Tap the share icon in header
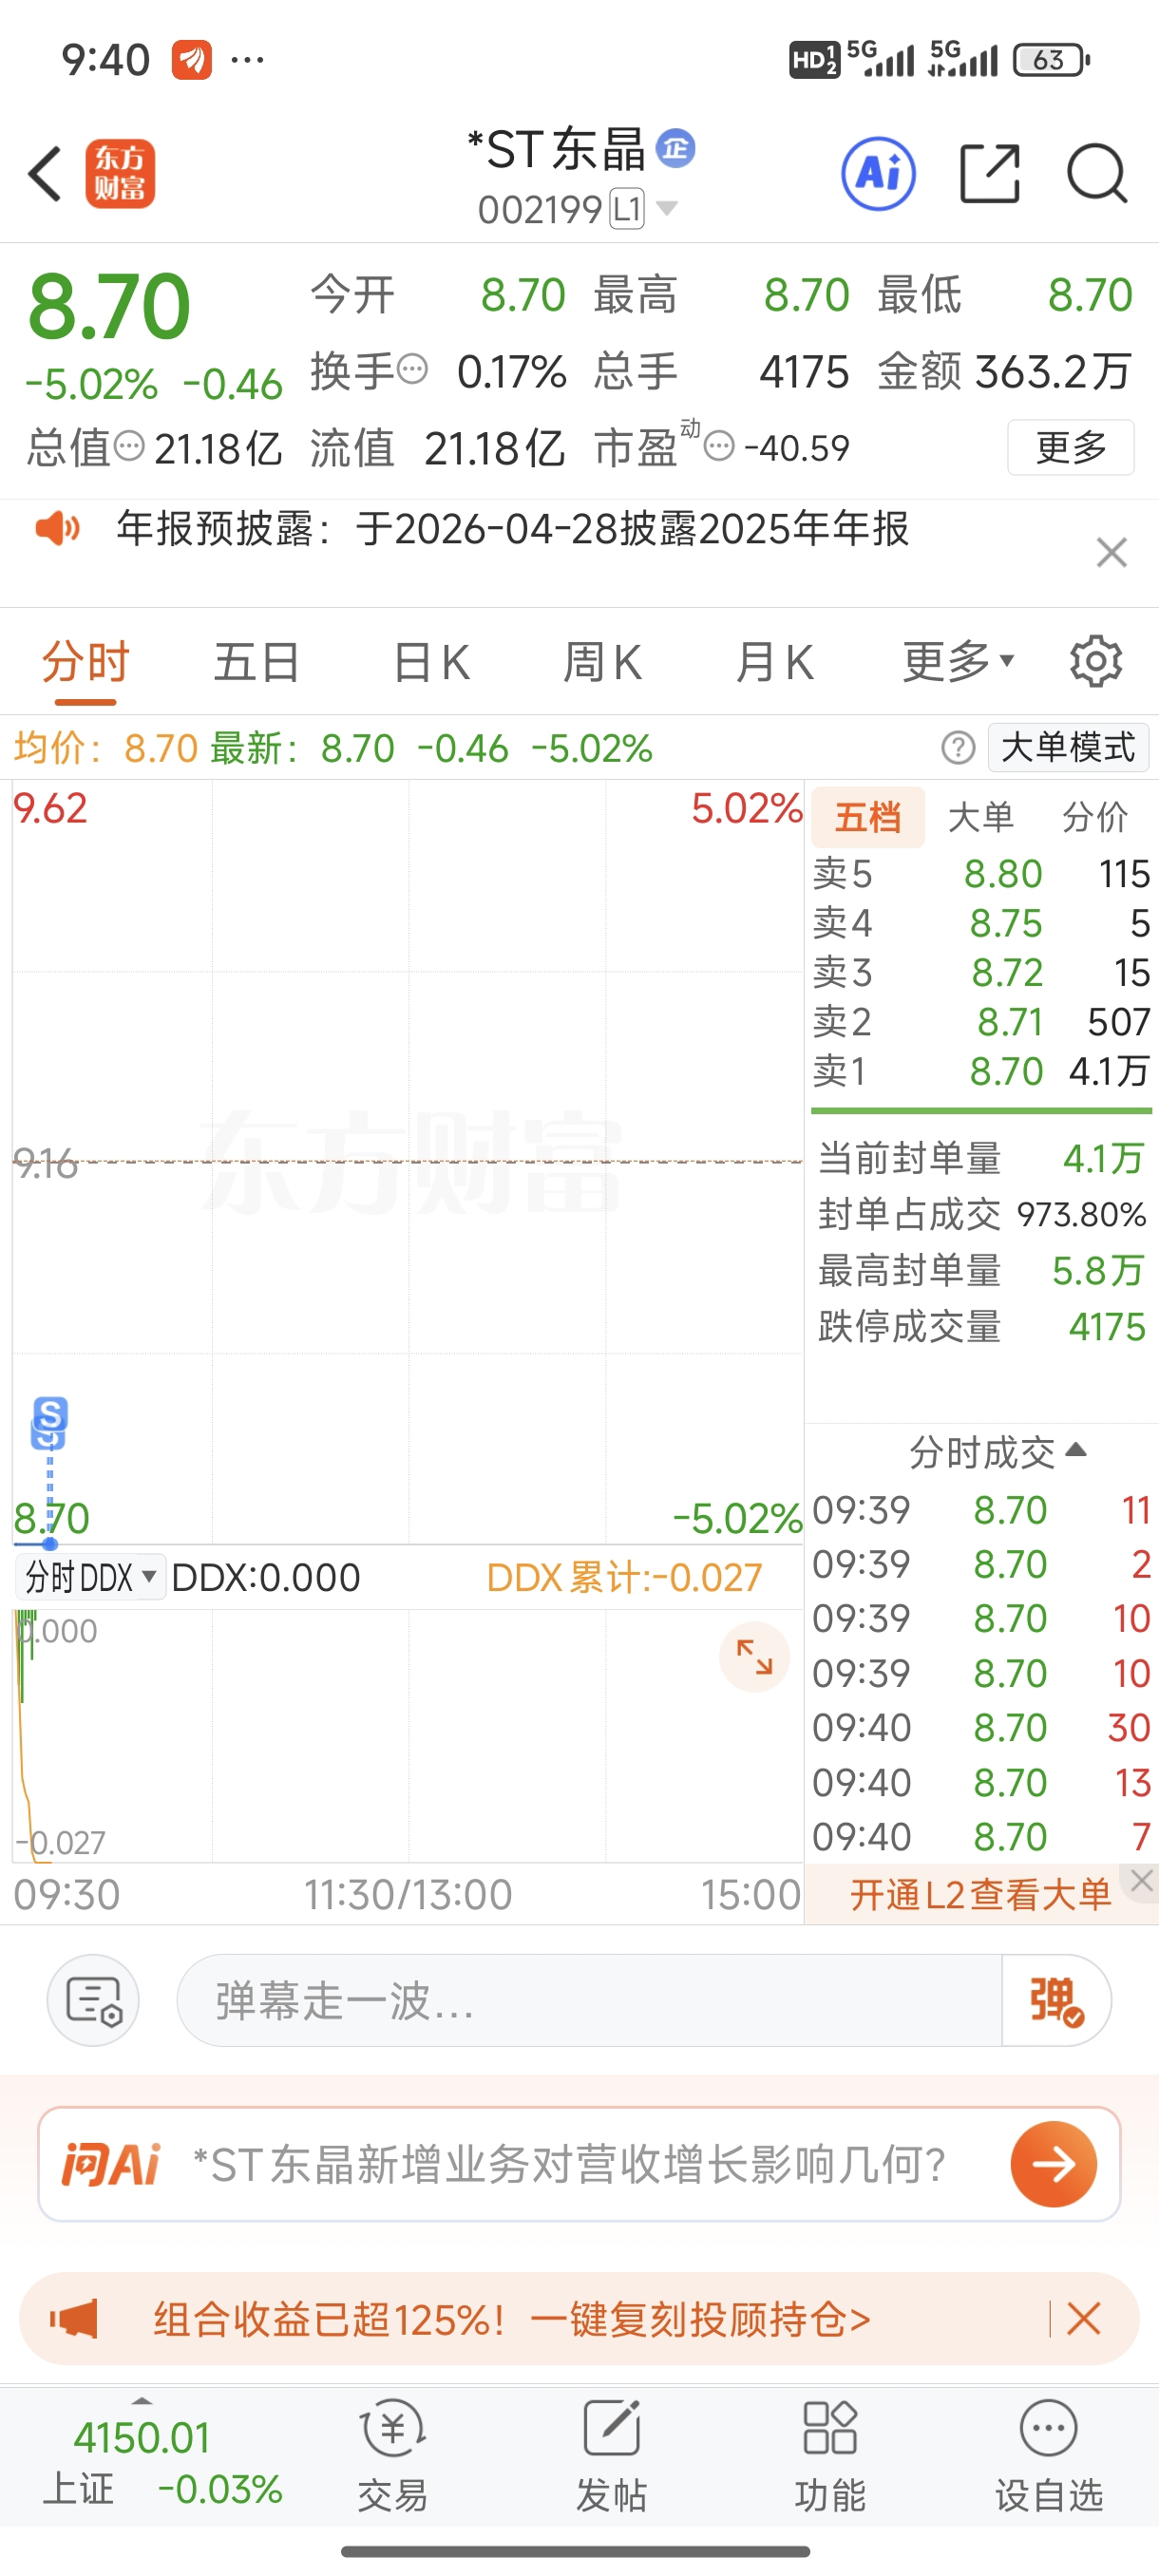 tap(989, 174)
